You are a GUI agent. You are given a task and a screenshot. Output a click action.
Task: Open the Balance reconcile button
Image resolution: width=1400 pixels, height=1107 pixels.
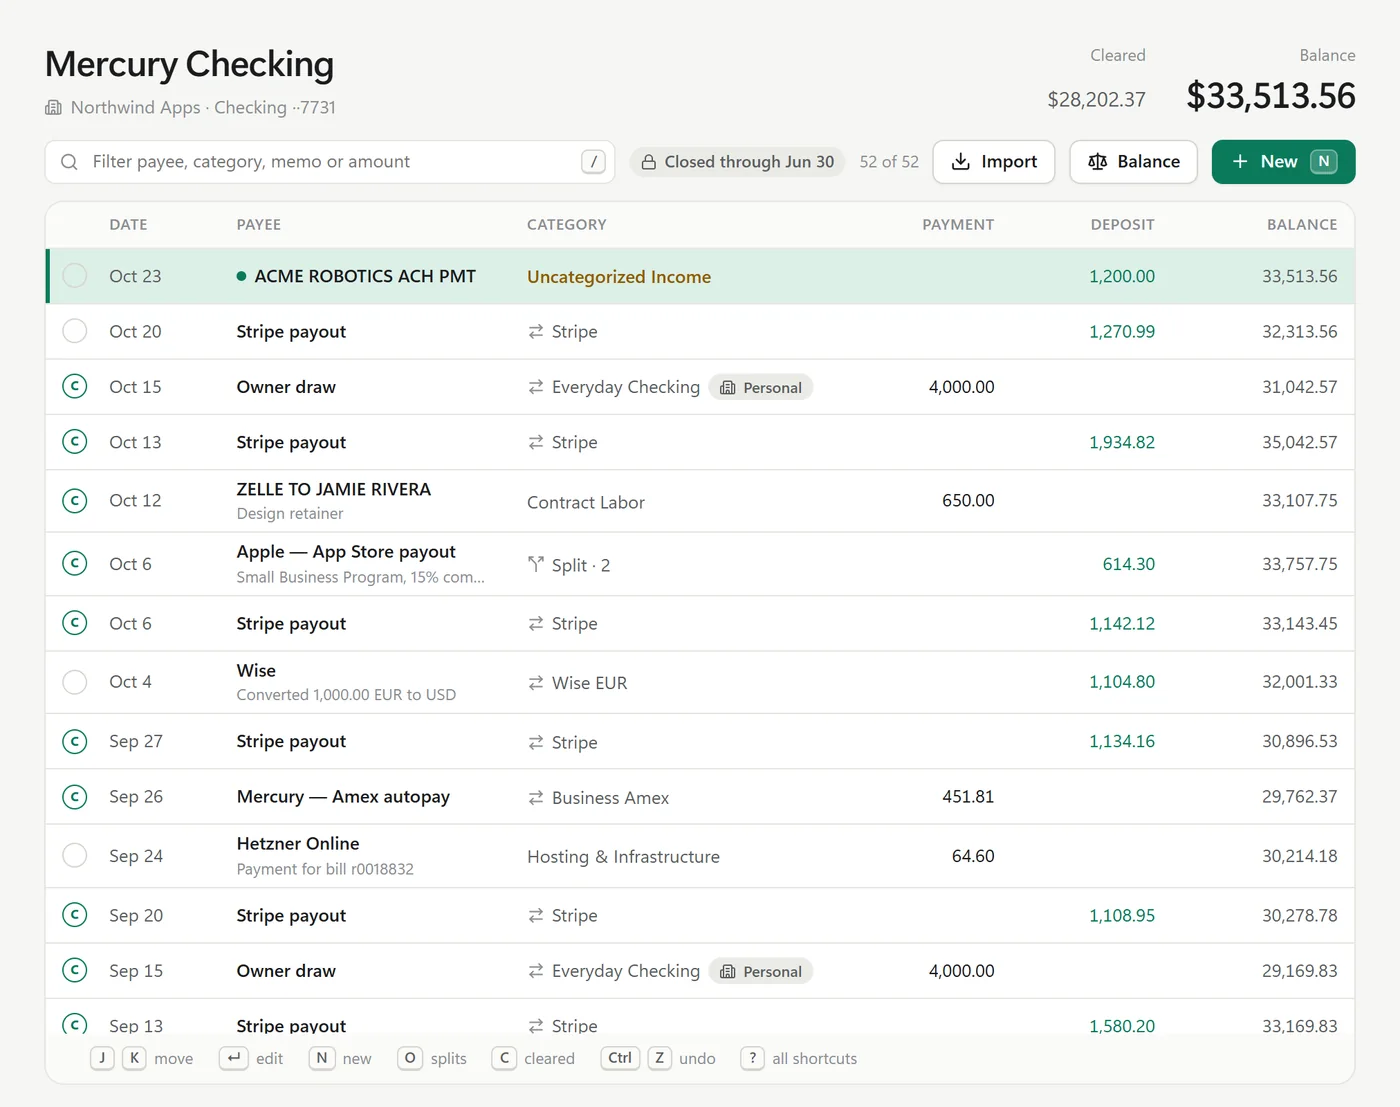coord(1133,162)
